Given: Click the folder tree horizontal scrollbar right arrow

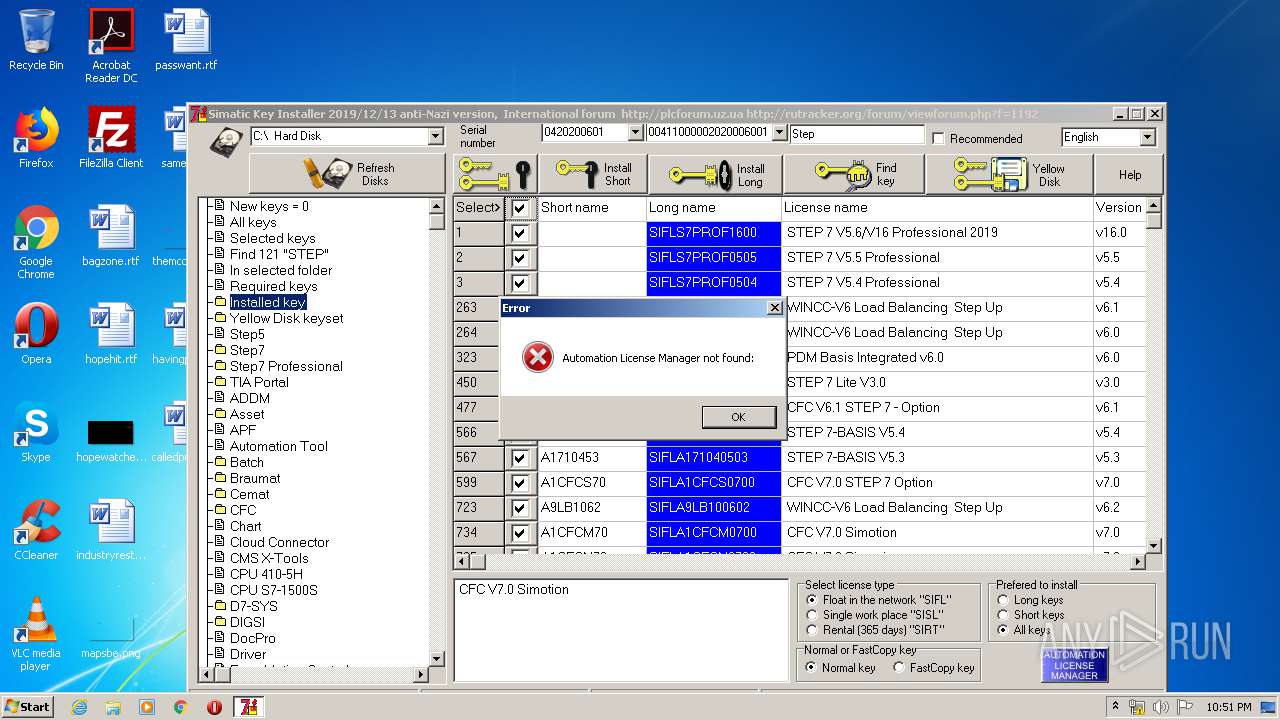Looking at the screenshot, I should [421, 675].
